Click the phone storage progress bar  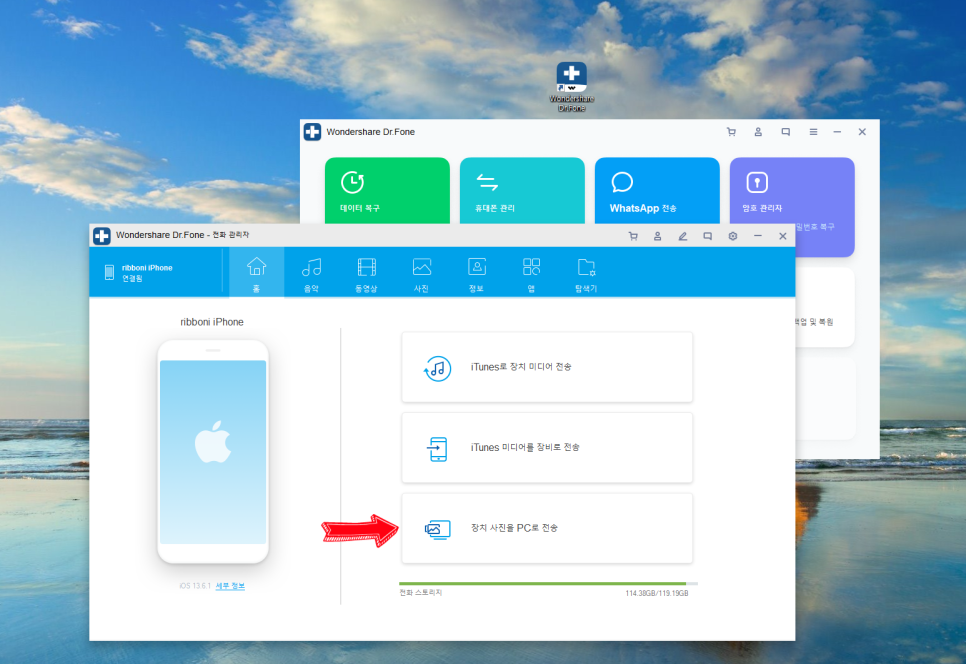point(548,583)
